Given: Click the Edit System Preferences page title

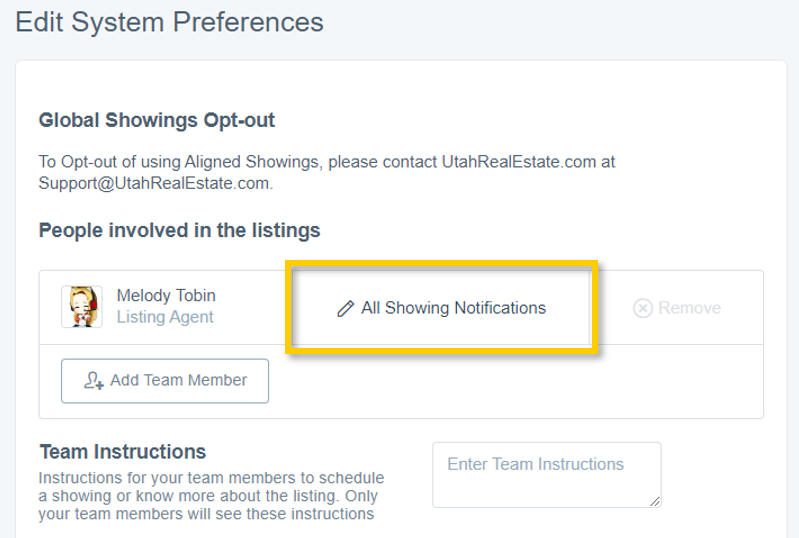Looking at the screenshot, I should click(x=169, y=22).
